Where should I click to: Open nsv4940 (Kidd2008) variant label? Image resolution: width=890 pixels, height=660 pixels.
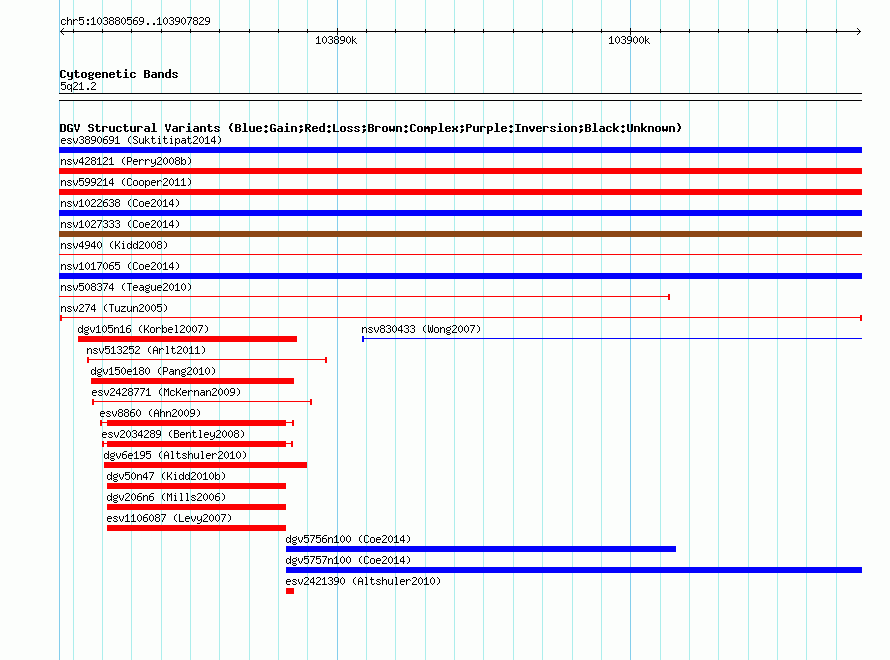pos(114,245)
